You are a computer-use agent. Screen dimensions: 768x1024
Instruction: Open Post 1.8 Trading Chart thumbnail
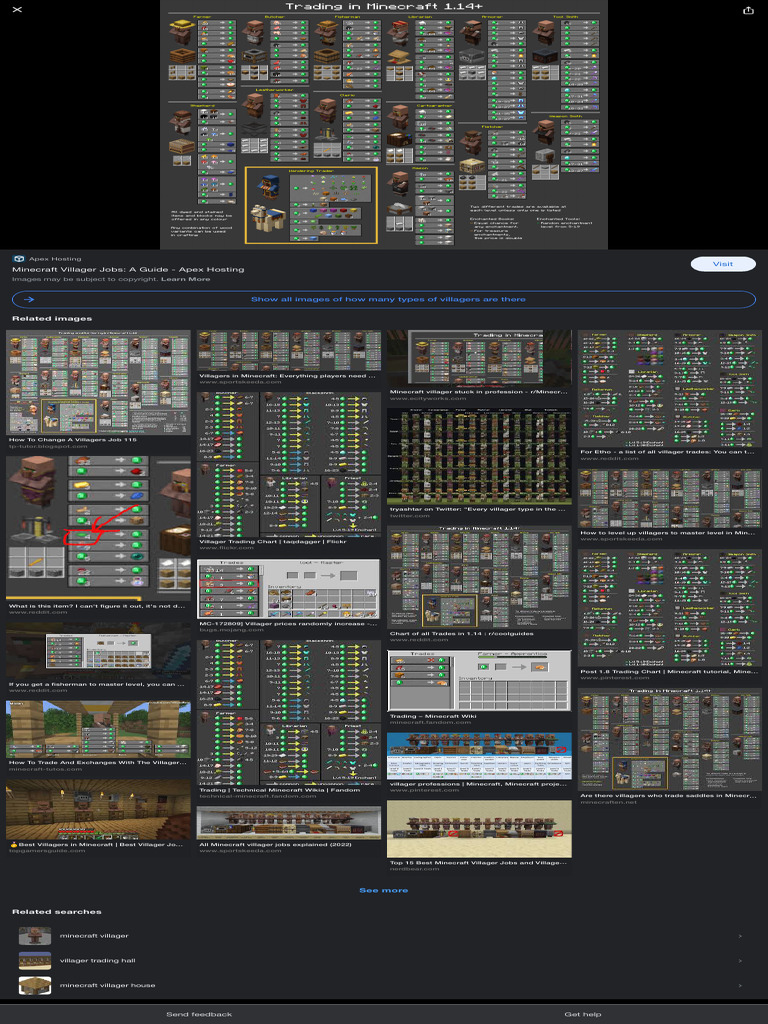[669, 608]
